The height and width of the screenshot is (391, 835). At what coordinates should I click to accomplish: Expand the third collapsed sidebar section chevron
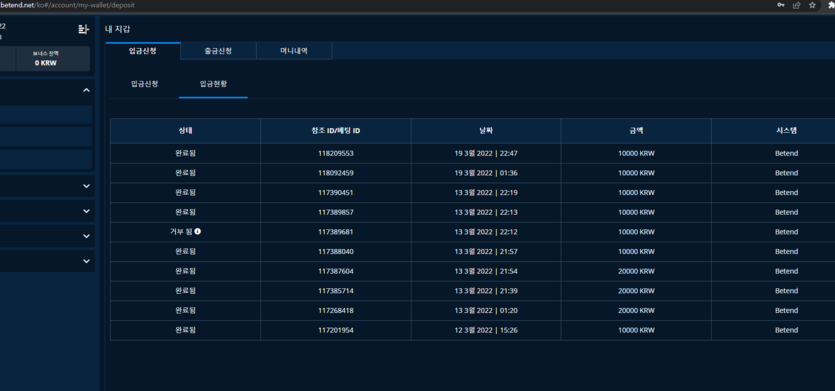86,236
